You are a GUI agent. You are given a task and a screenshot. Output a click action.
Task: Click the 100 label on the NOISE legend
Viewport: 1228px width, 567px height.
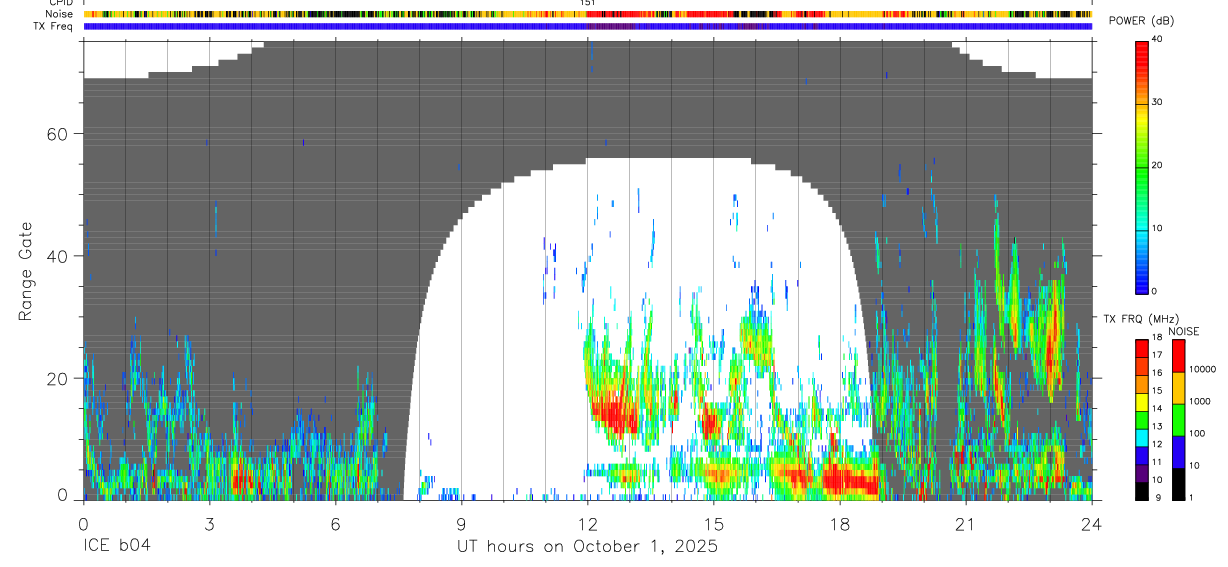click(x=1198, y=433)
